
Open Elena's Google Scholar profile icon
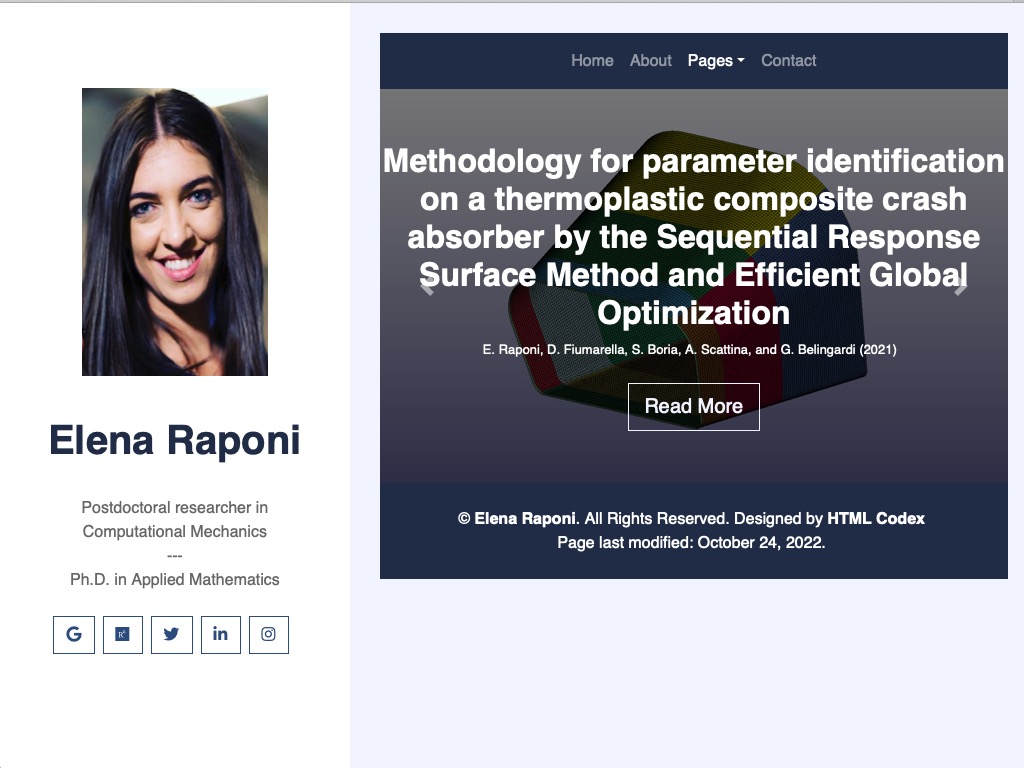[x=73, y=634]
